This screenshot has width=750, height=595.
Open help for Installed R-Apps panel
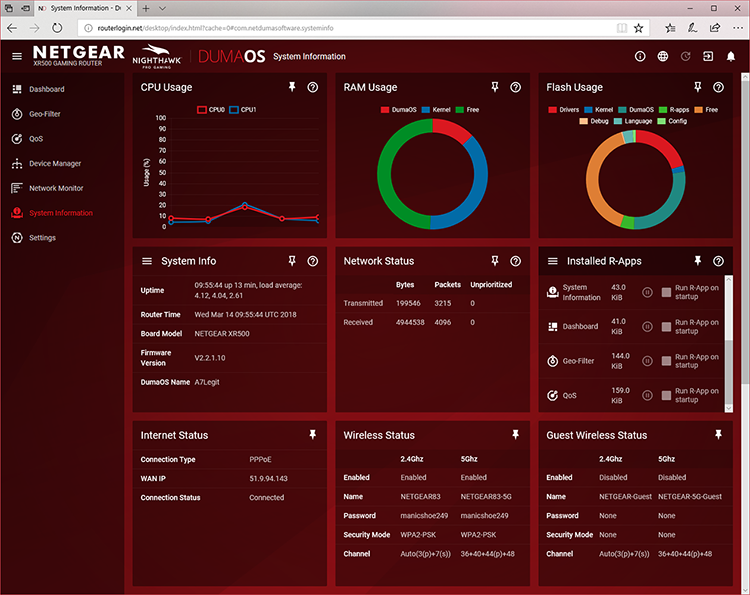[x=718, y=261]
